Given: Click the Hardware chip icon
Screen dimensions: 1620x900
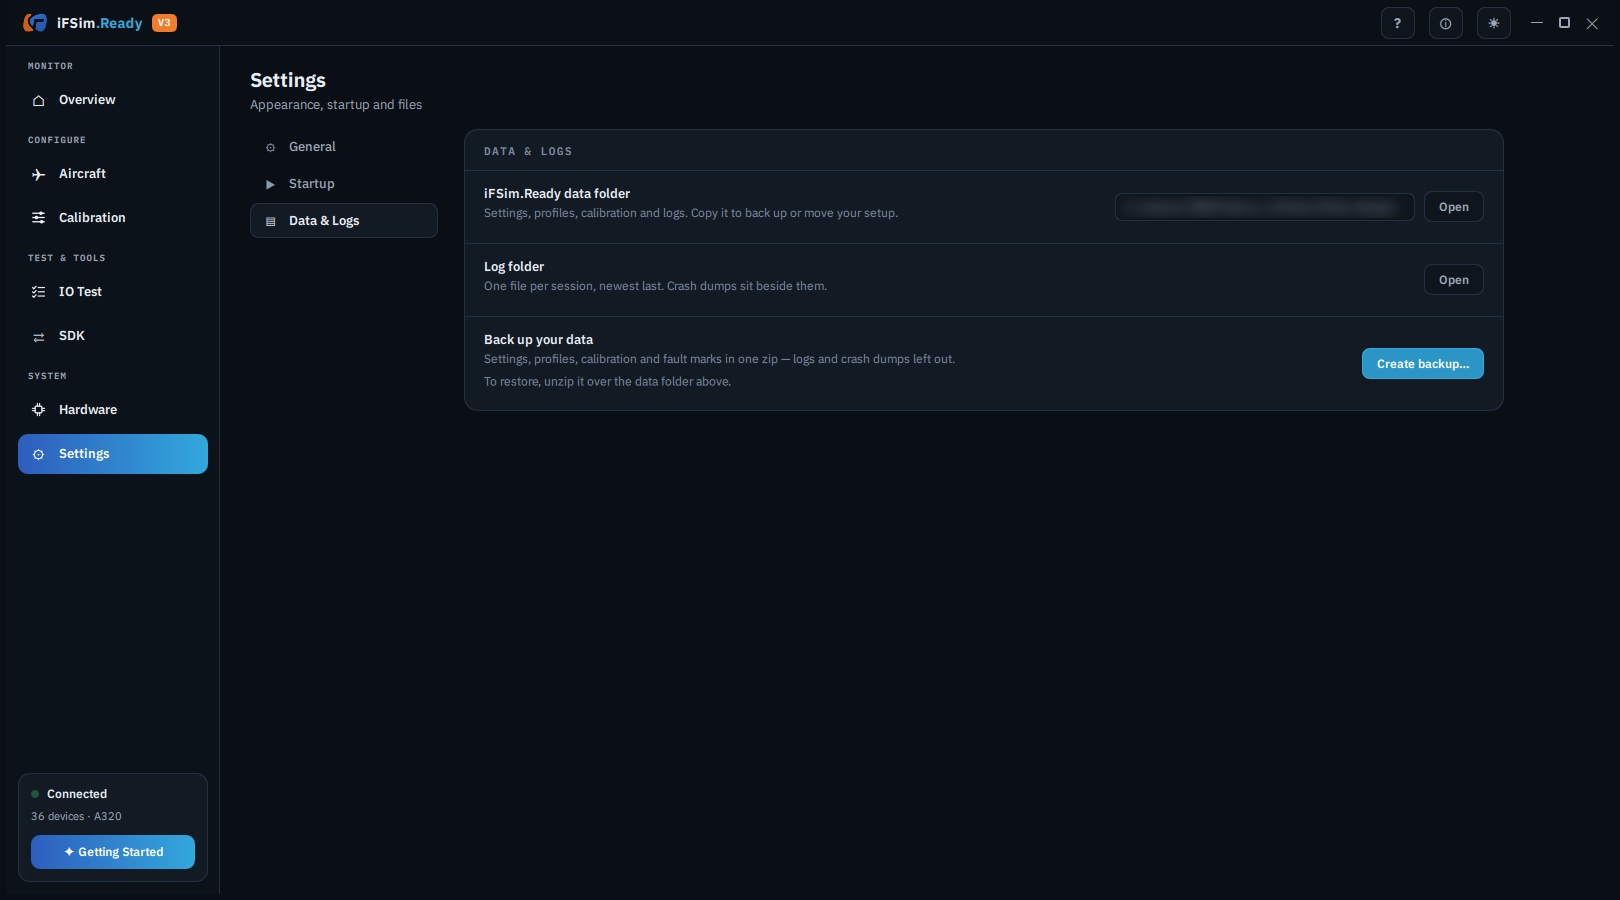Looking at the screenshot, I should 39,410.
